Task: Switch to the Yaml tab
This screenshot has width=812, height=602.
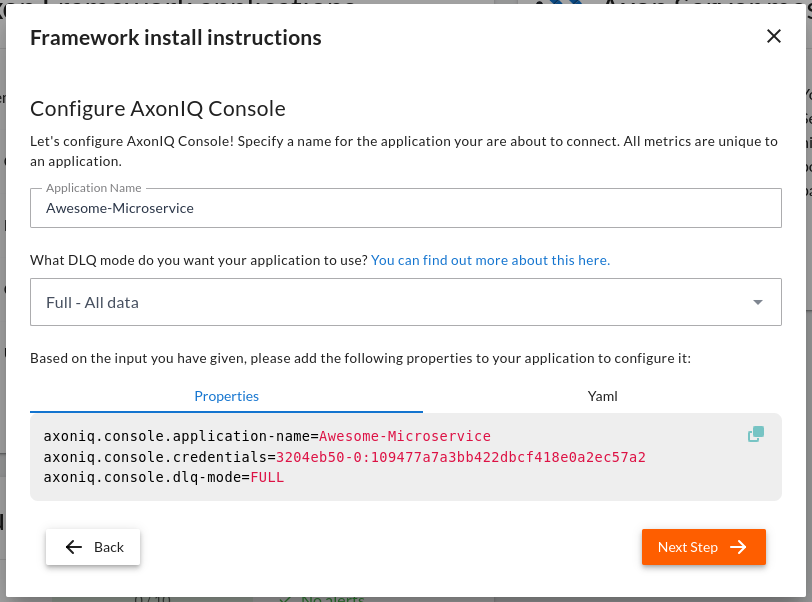Action: [x=602, y=396]
